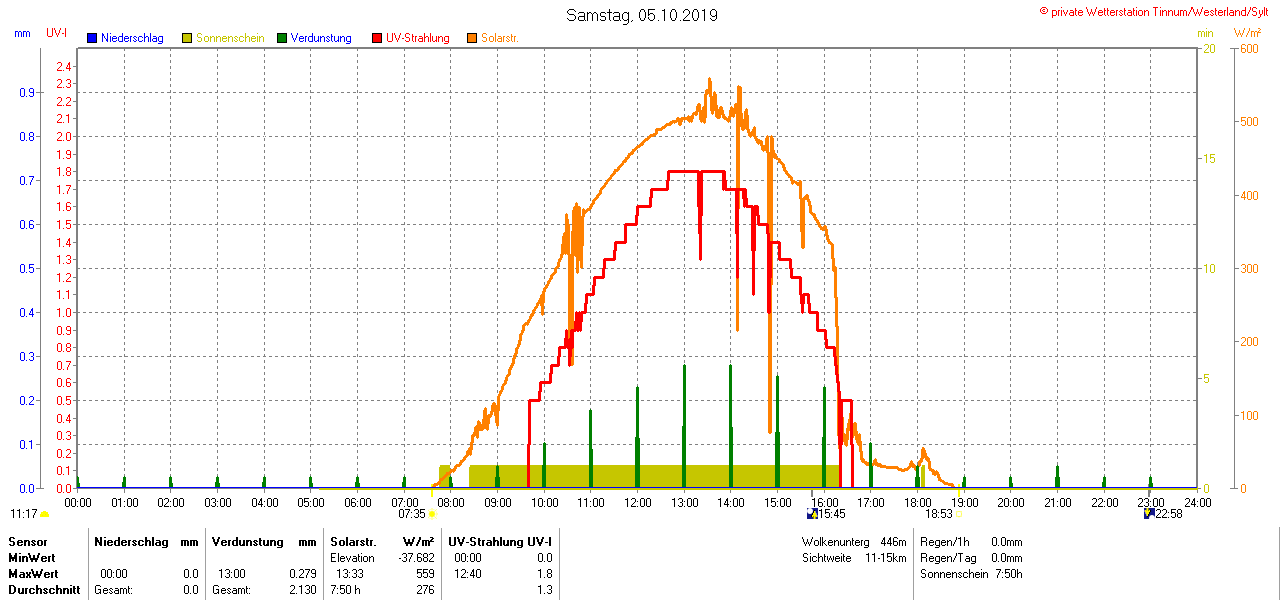Image resolution: width=1280 pixels, height=600 pixels.
Task: Click the Niederschlag legend label
Action: click(x=132, y=38)
